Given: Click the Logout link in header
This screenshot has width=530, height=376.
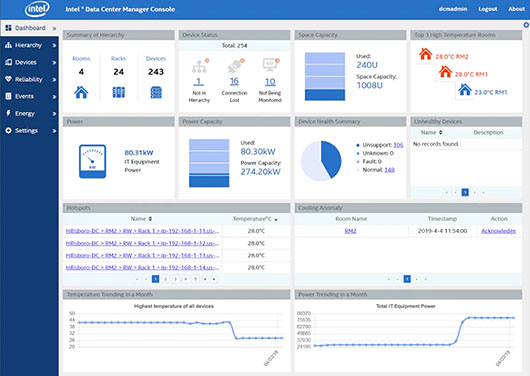Looking at the screenshot, I should click(x=487, y=9).
